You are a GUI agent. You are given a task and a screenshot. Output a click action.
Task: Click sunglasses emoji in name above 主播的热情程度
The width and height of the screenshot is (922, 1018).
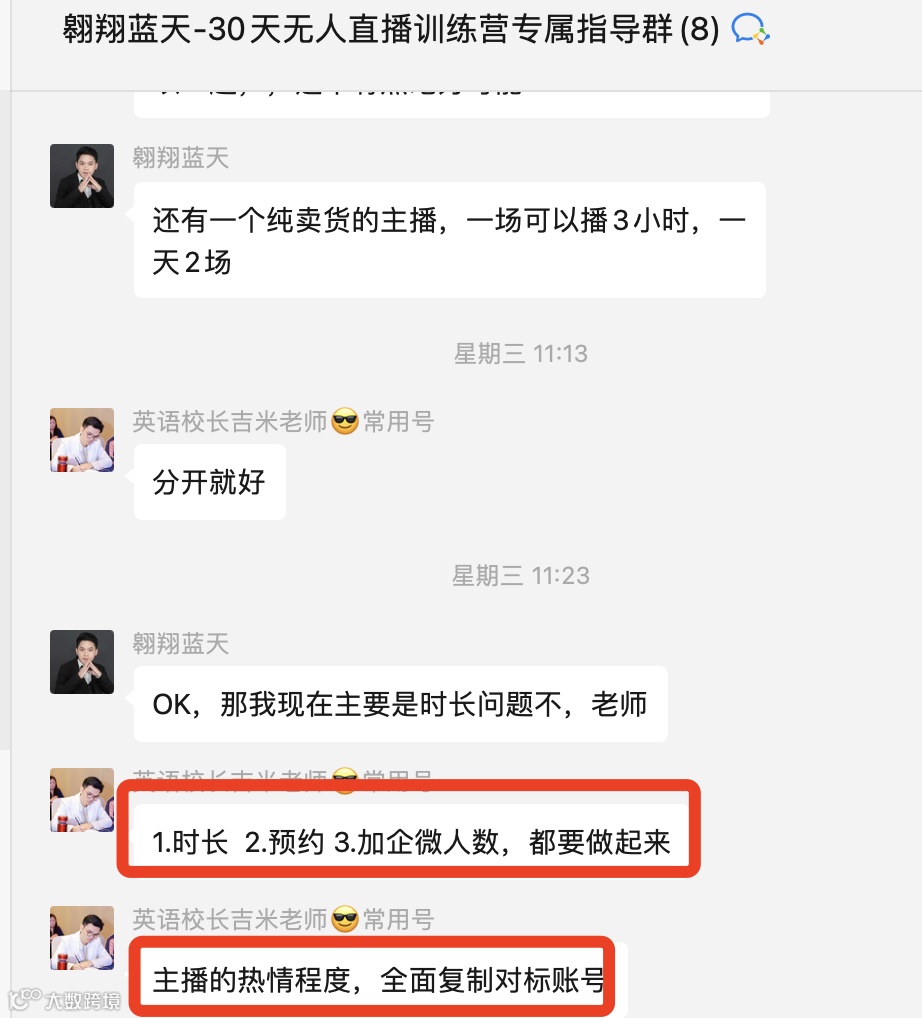[x=345, y=920]
